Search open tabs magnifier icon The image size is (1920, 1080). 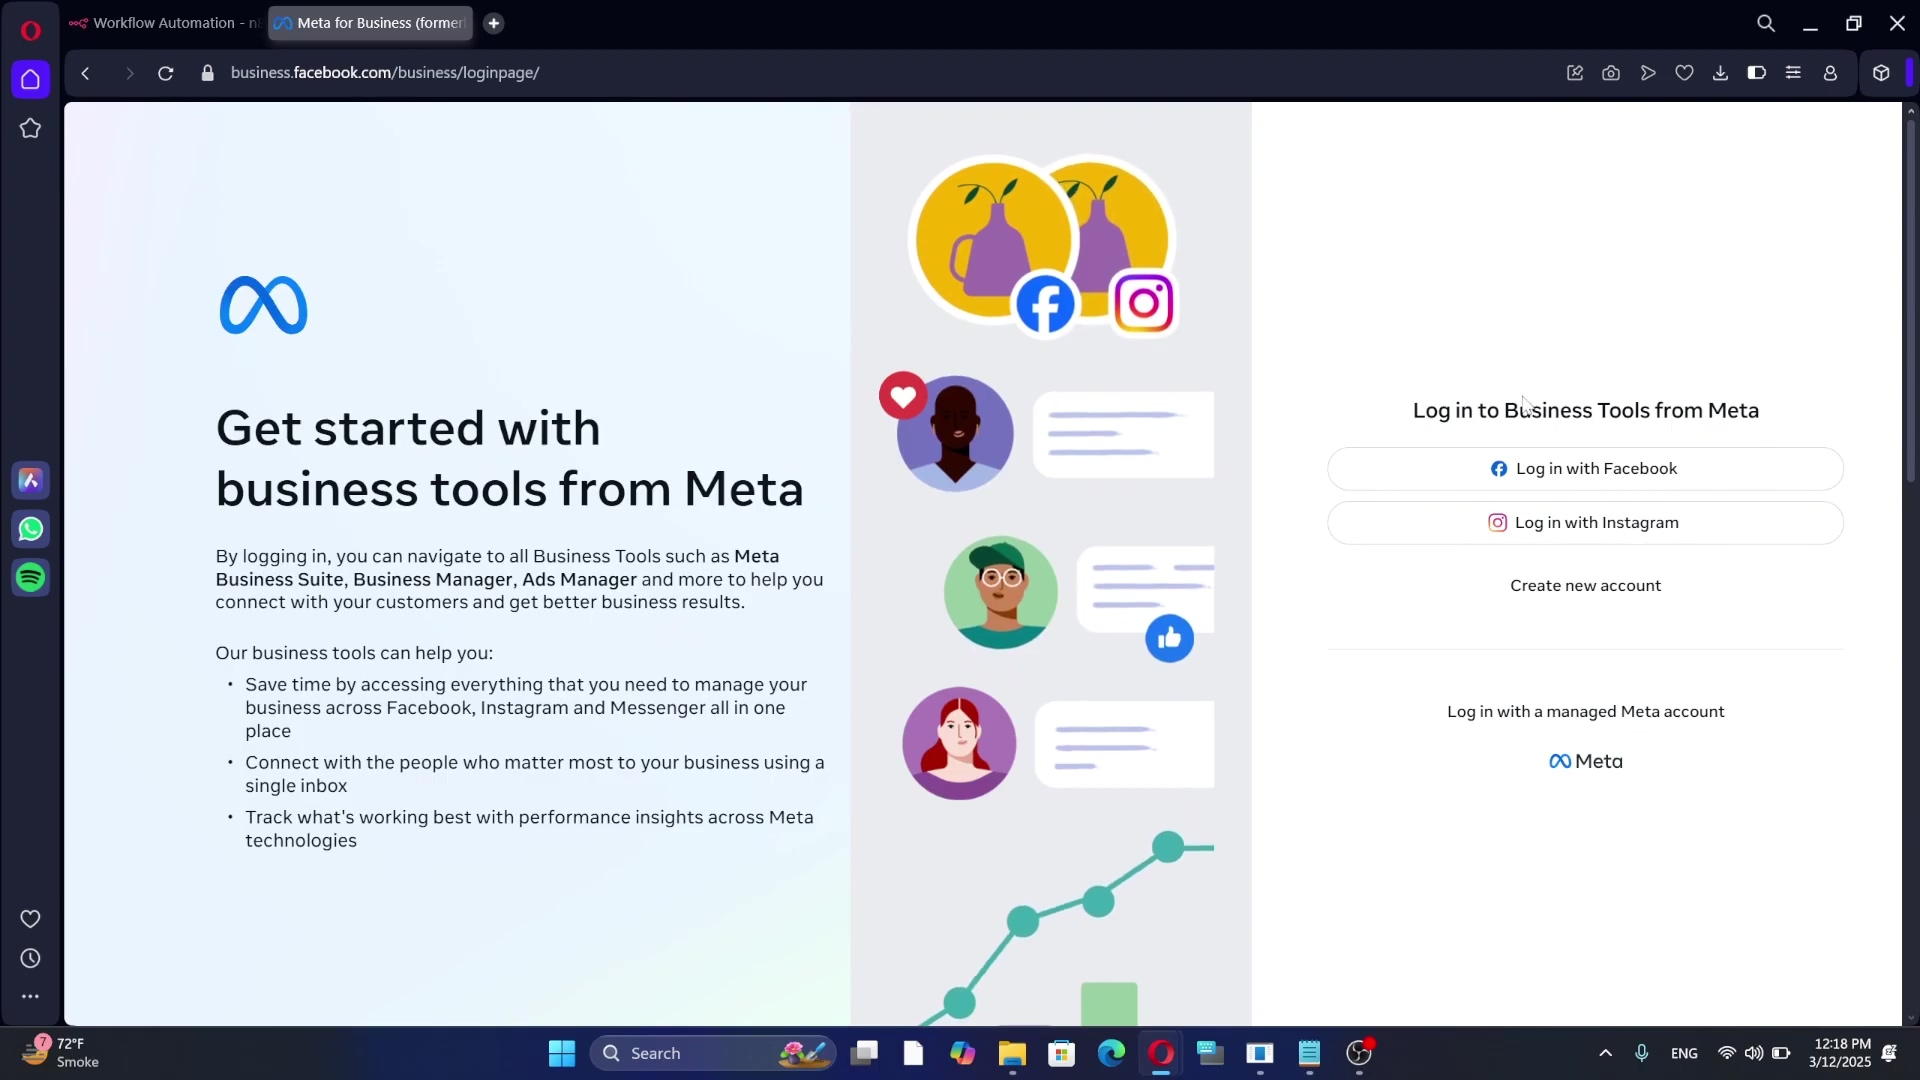coord(1766,23)
